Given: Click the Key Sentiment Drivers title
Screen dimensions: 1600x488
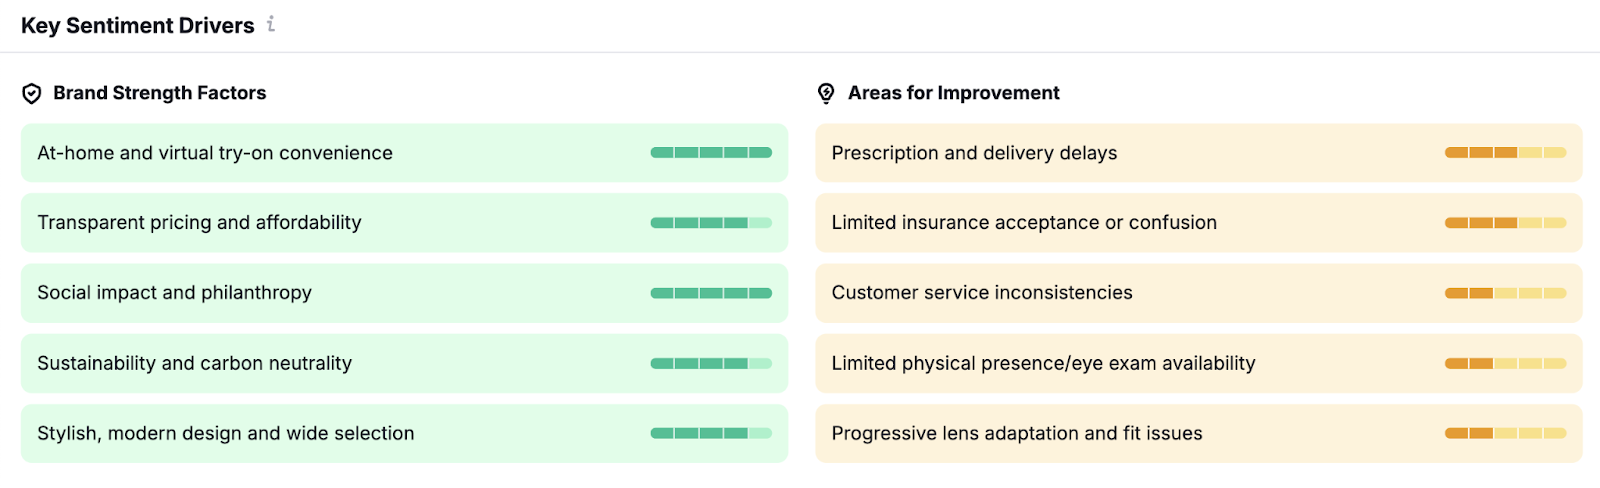Looking at the screenshot, I should (138, 26).
